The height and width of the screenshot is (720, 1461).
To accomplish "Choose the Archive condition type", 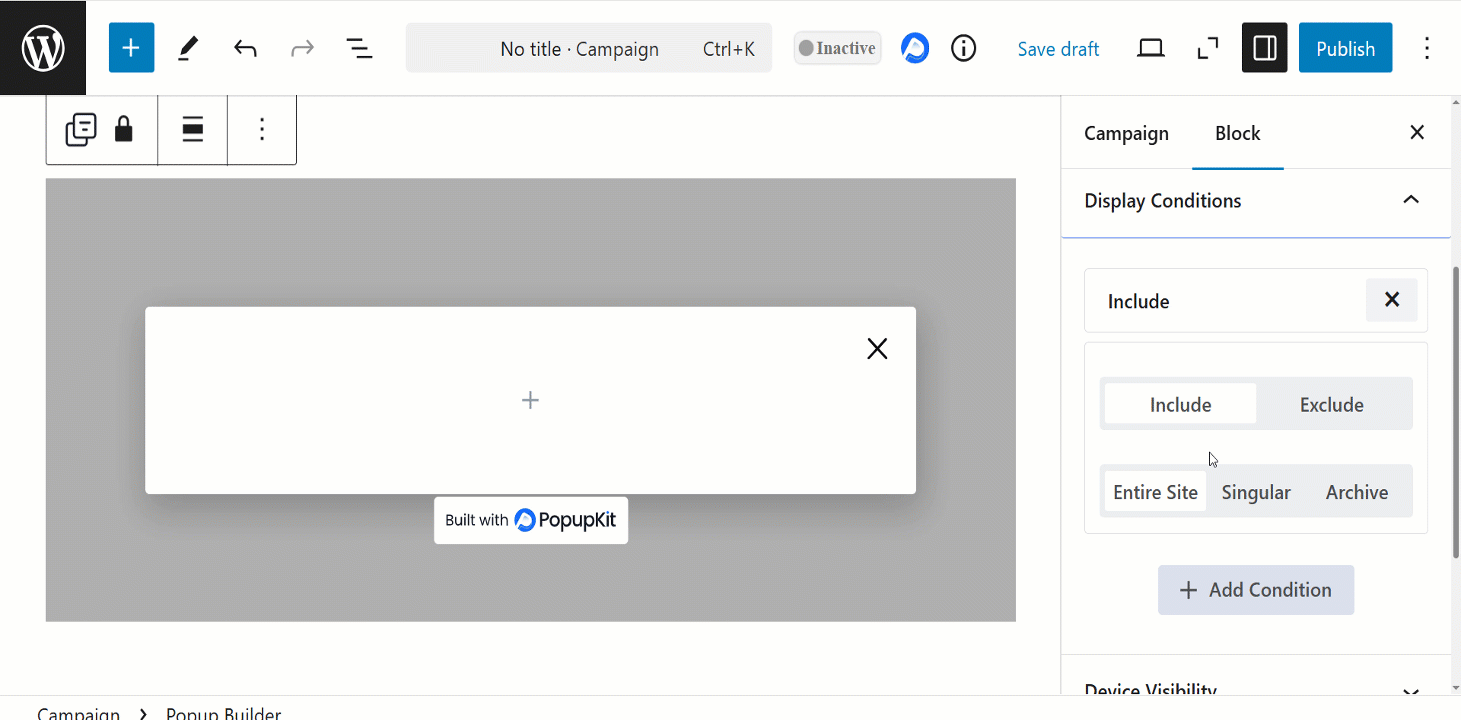I will [1356, 492].
